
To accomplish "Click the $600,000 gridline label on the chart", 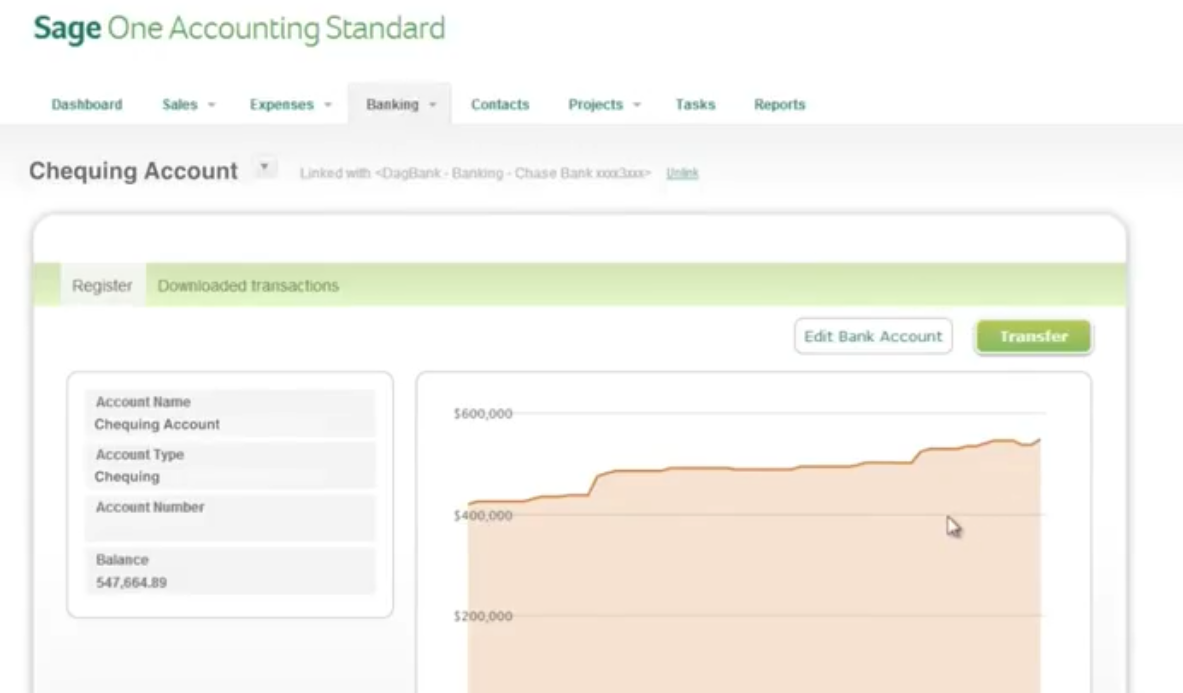I will [483, 414].
